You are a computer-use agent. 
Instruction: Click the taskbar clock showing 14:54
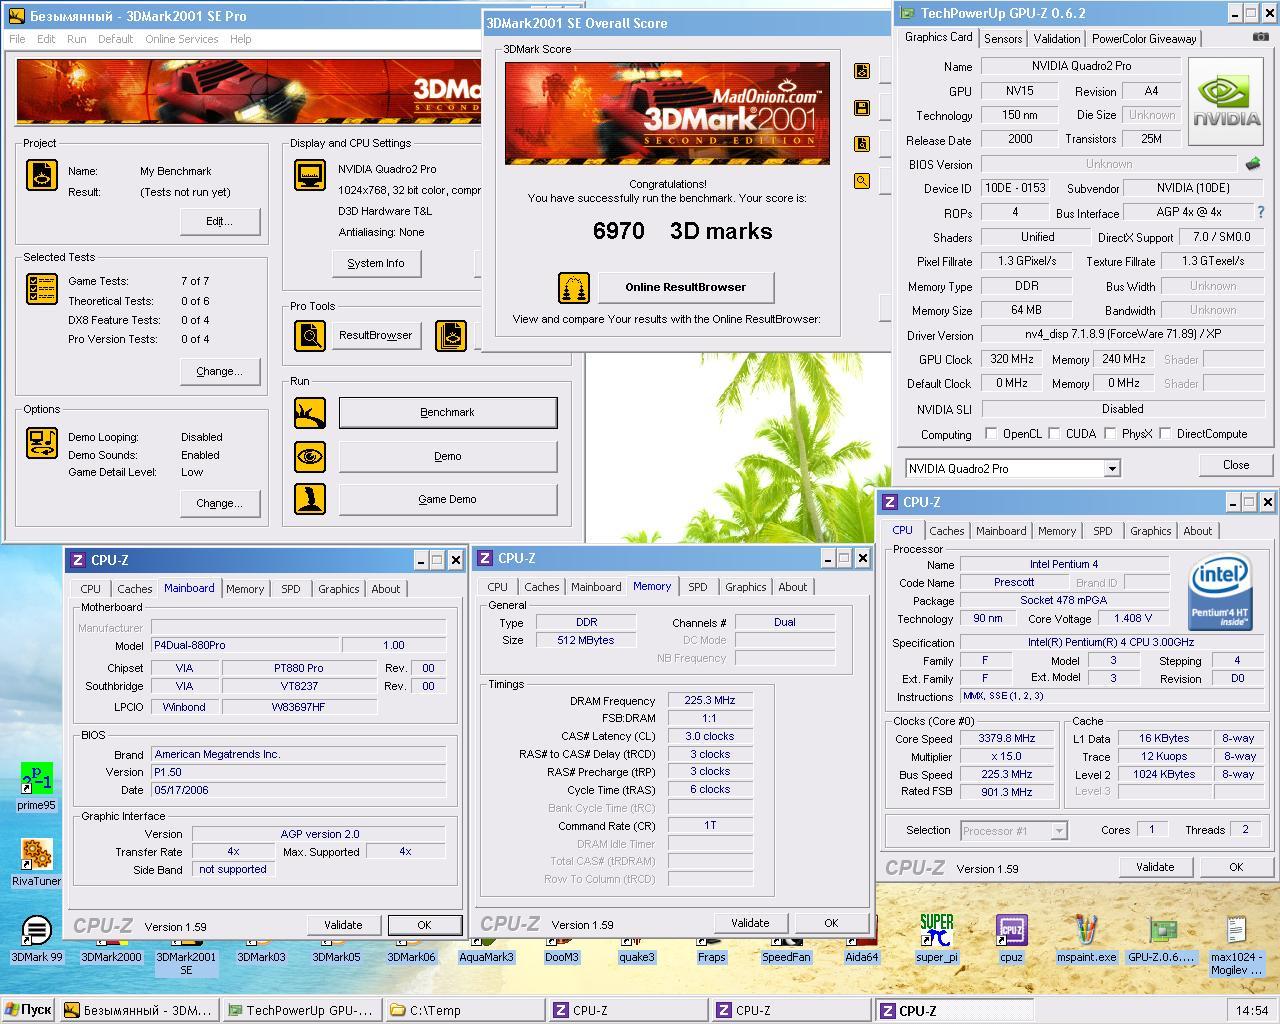click(x=1251, y=1010)
